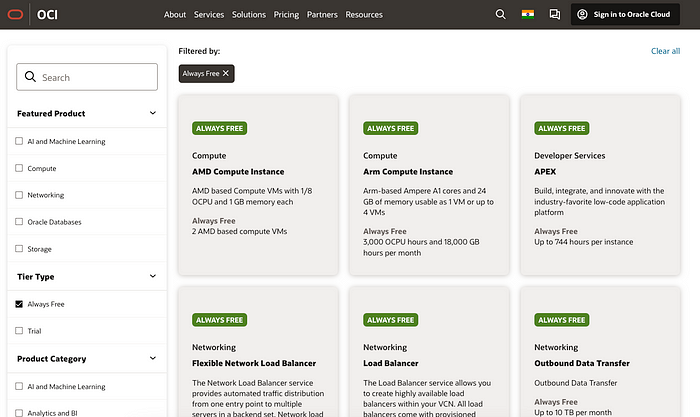Open the chat contact icon
This screenshot has height=417, width=700.
555,15
